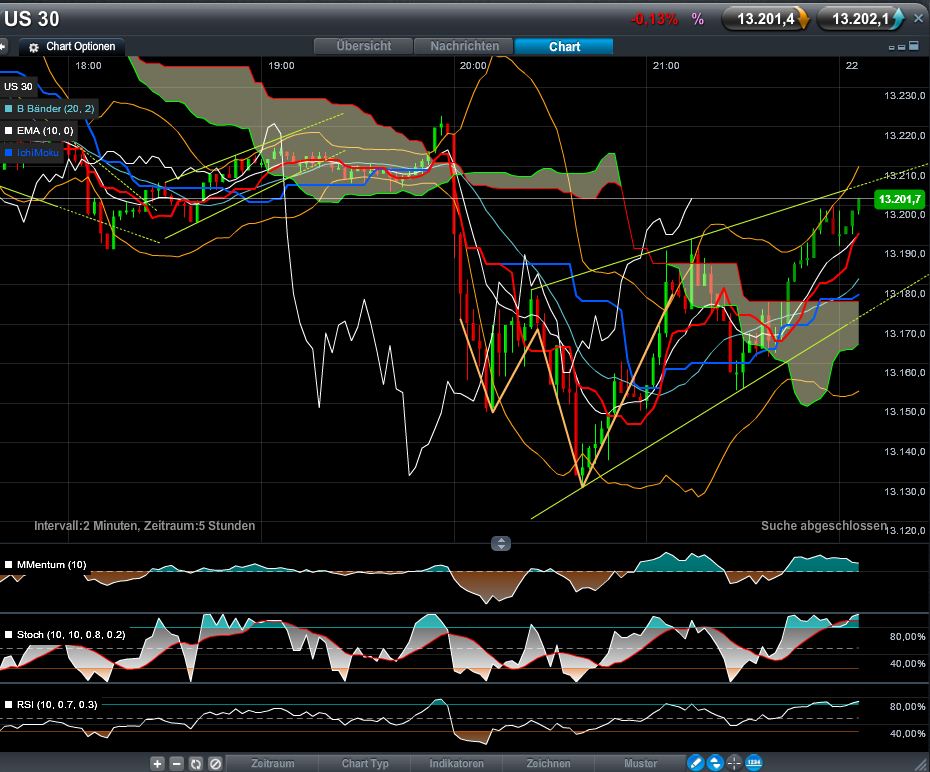
Task: Click the 21:00 time axis label
Action: 666,66
